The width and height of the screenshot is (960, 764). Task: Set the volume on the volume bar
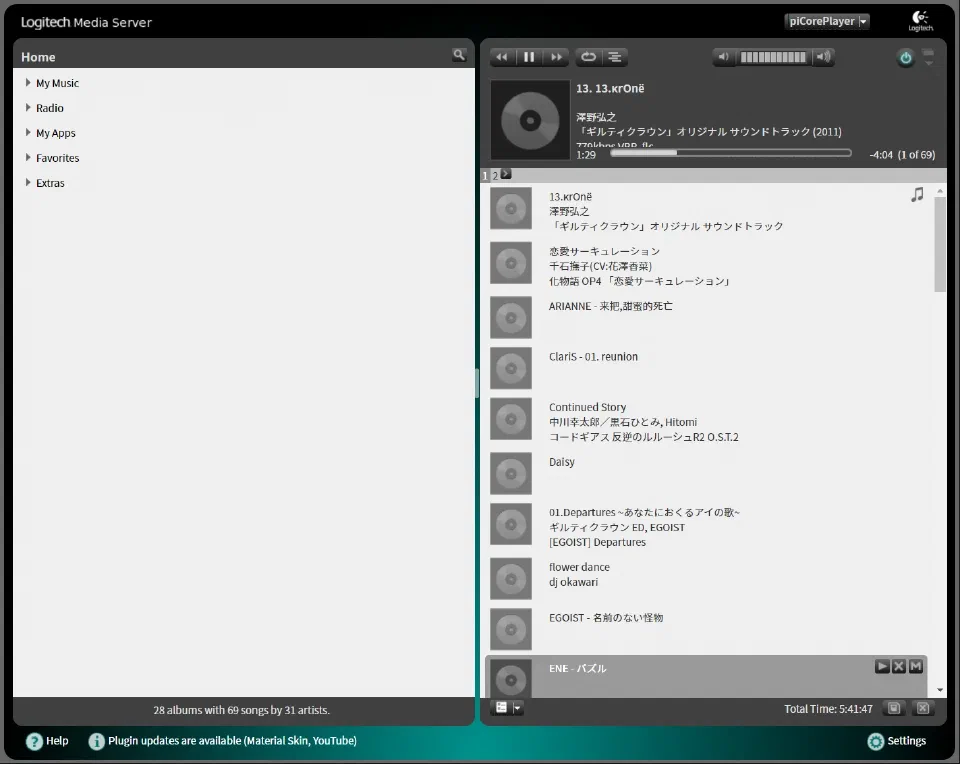coord(773,57)
